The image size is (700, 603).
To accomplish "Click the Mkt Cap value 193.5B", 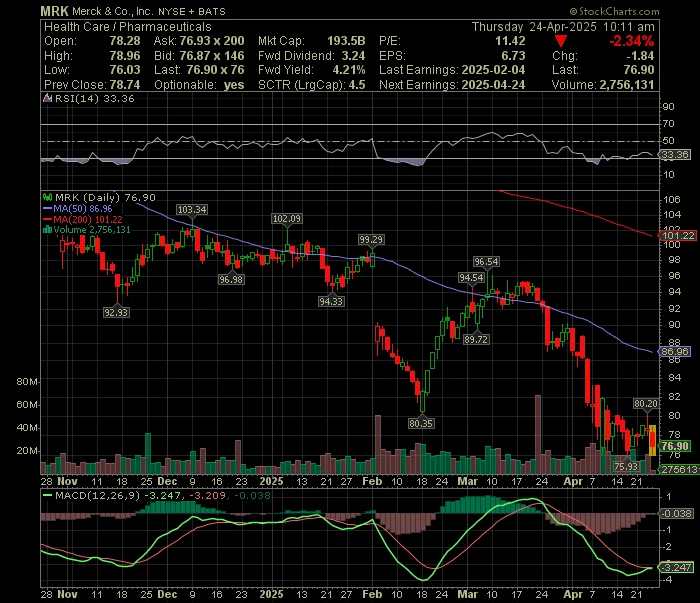I will (x=346, y=41).
